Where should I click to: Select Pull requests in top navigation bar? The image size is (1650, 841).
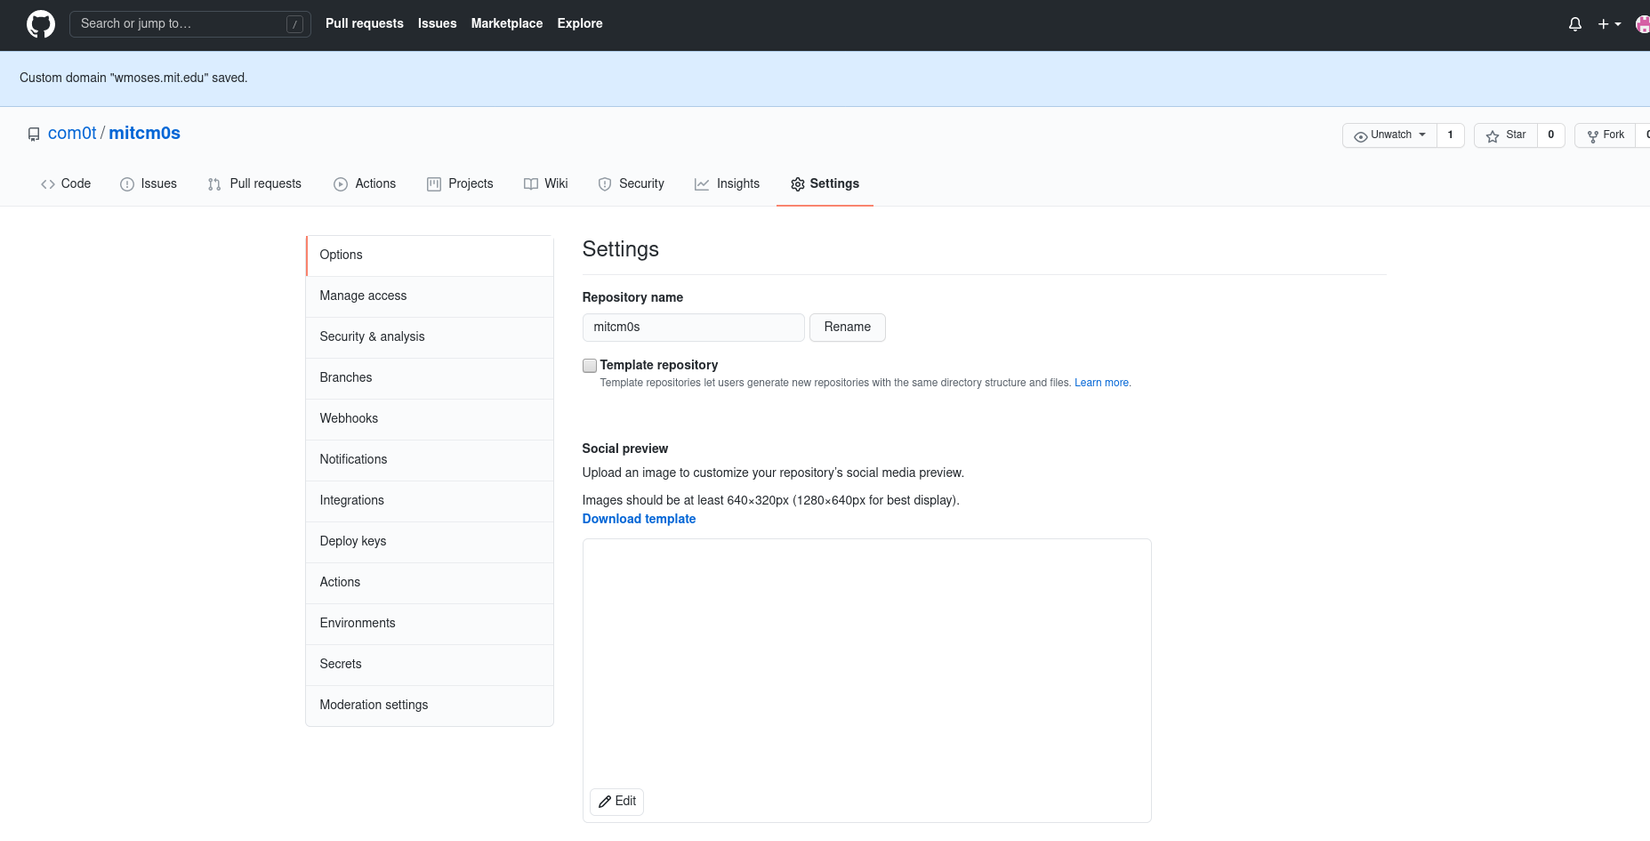pos(364,24)
